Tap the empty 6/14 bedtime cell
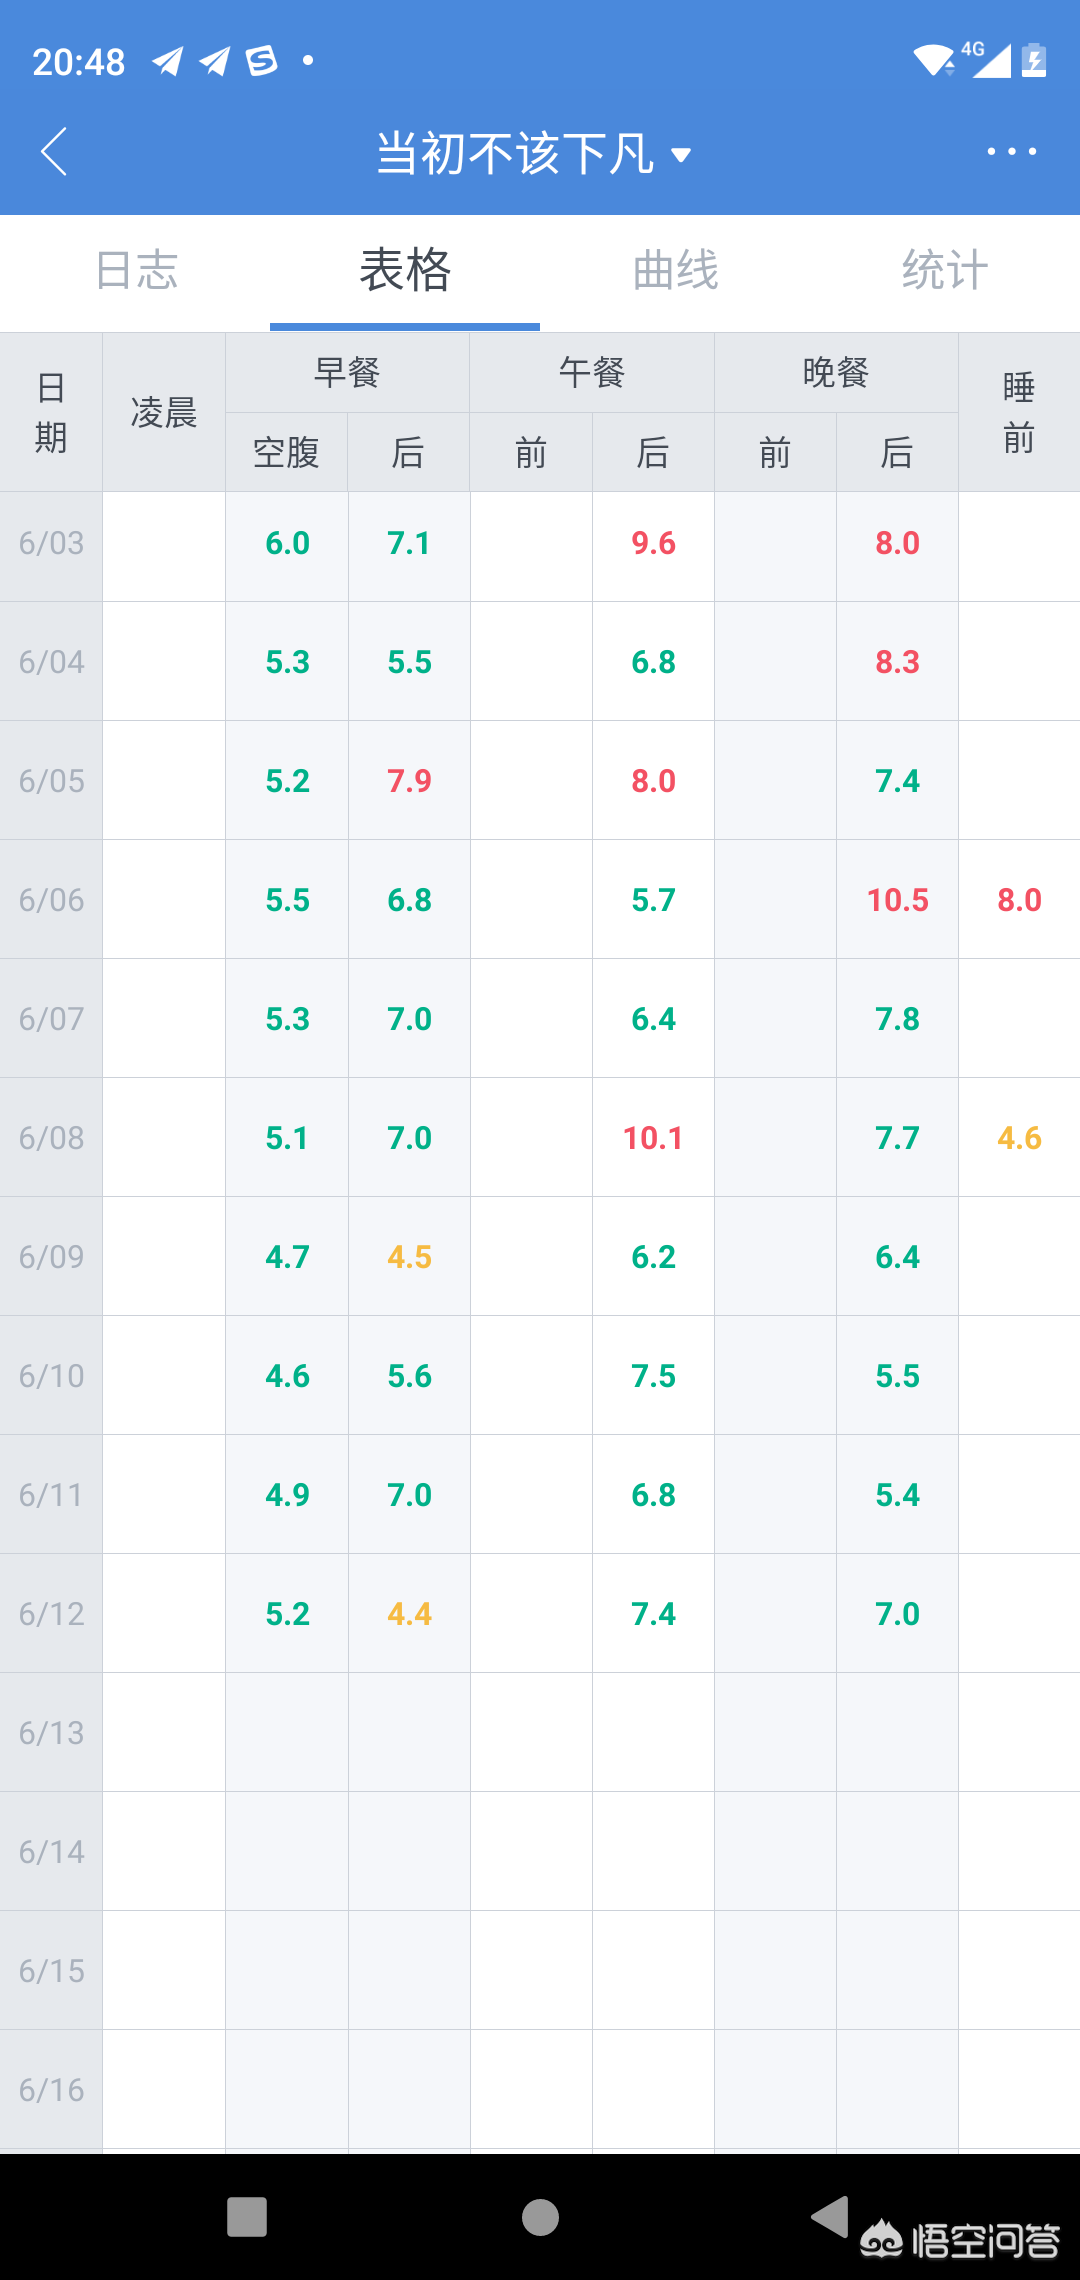This screenshot has width=1080, height=2280. (1019, 1852)
